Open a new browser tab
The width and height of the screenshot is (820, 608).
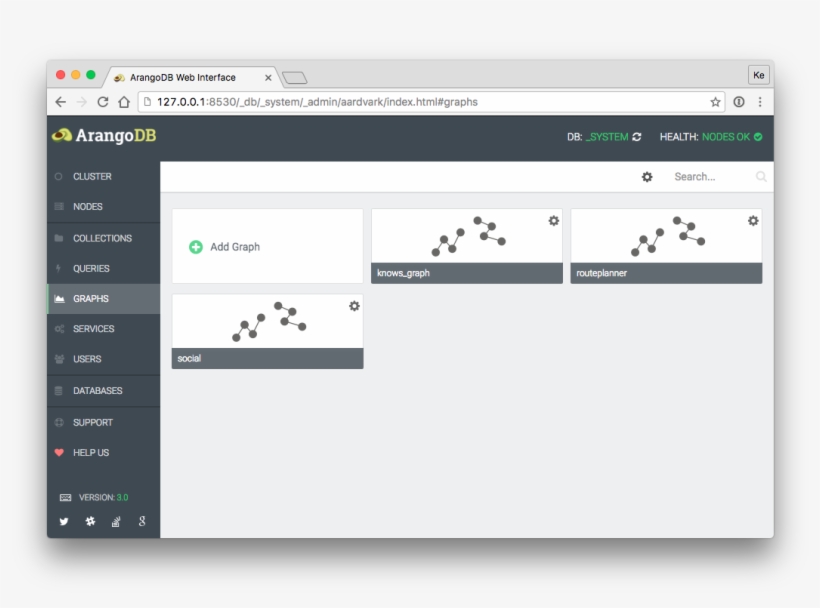[x=294, y=78]
